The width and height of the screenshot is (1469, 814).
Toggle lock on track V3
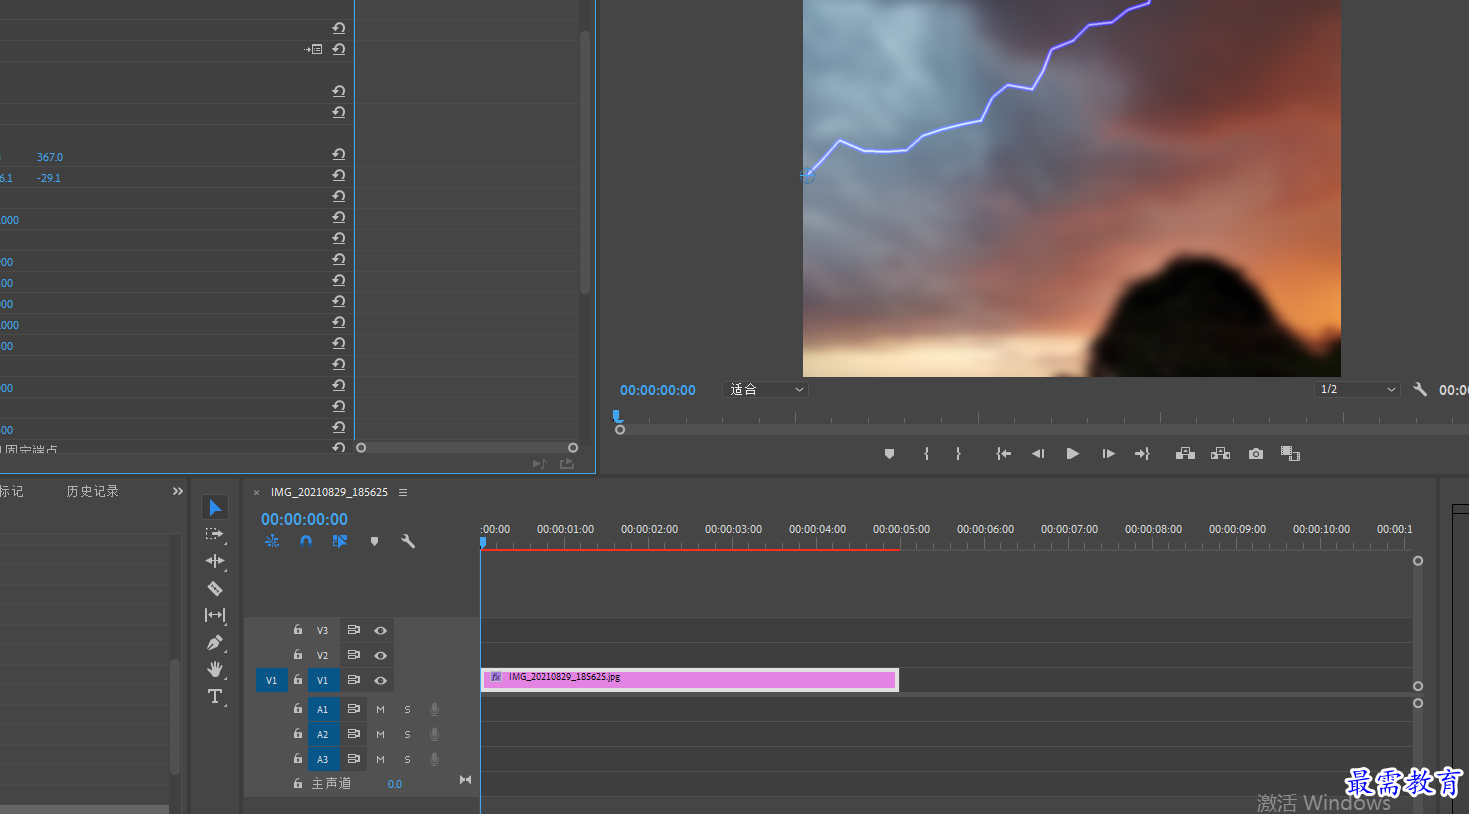coord(298,630)
